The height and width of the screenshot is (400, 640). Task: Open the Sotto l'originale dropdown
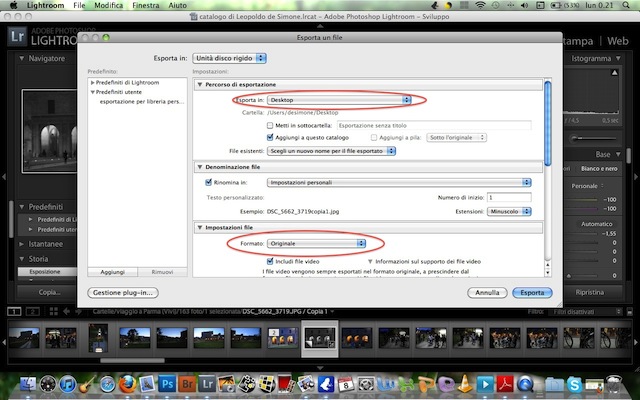tap(456, 138)
